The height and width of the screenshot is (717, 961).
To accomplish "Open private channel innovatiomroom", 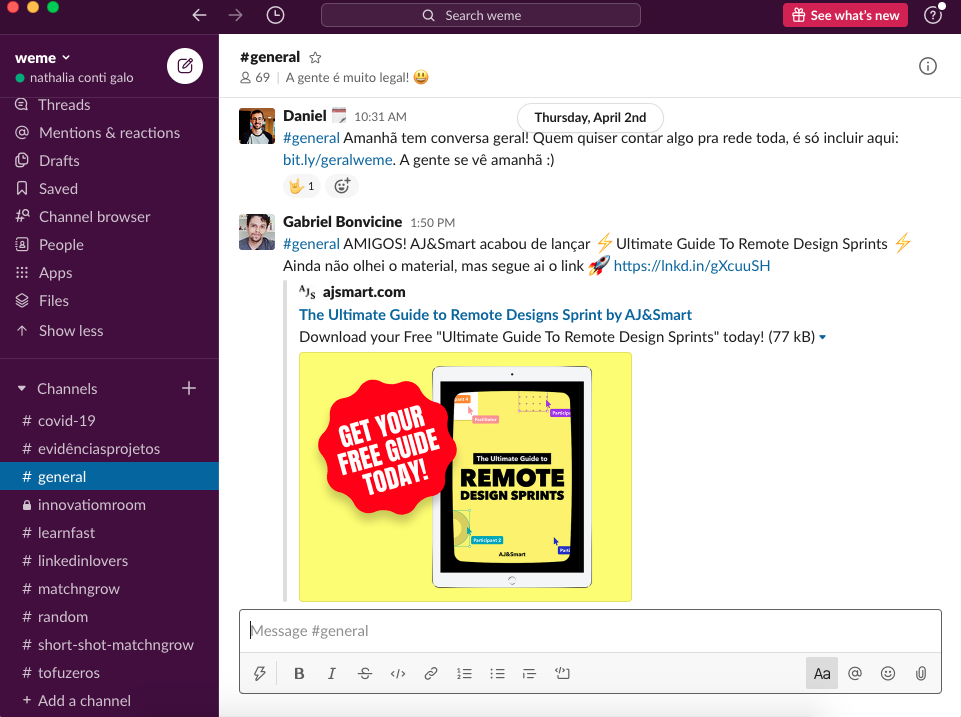I will tap(109, 505).
